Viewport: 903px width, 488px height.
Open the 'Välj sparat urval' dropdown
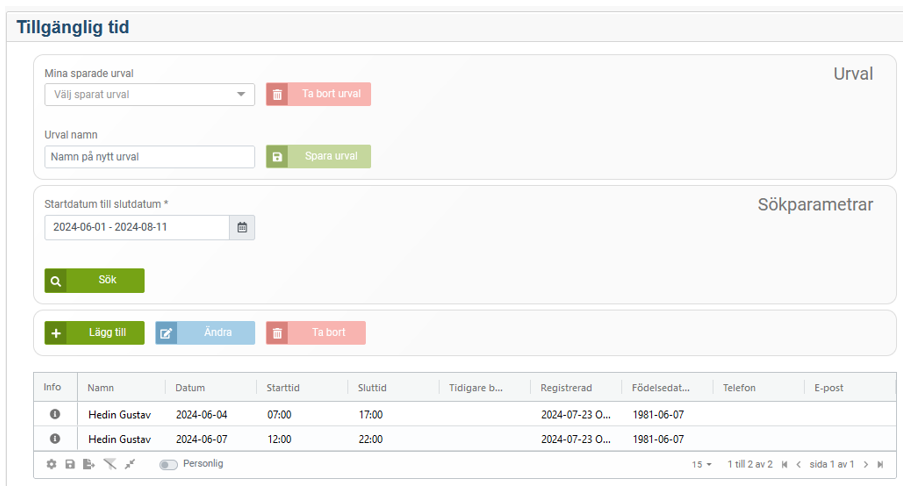149,95
